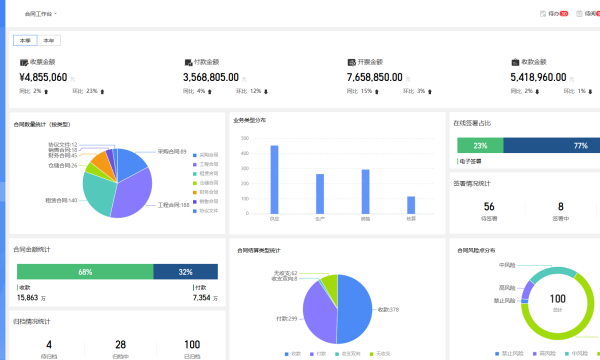Click the 开票金额 card icon
The height and width of the screenshot is (360, 600).
(x=351, y=62)
